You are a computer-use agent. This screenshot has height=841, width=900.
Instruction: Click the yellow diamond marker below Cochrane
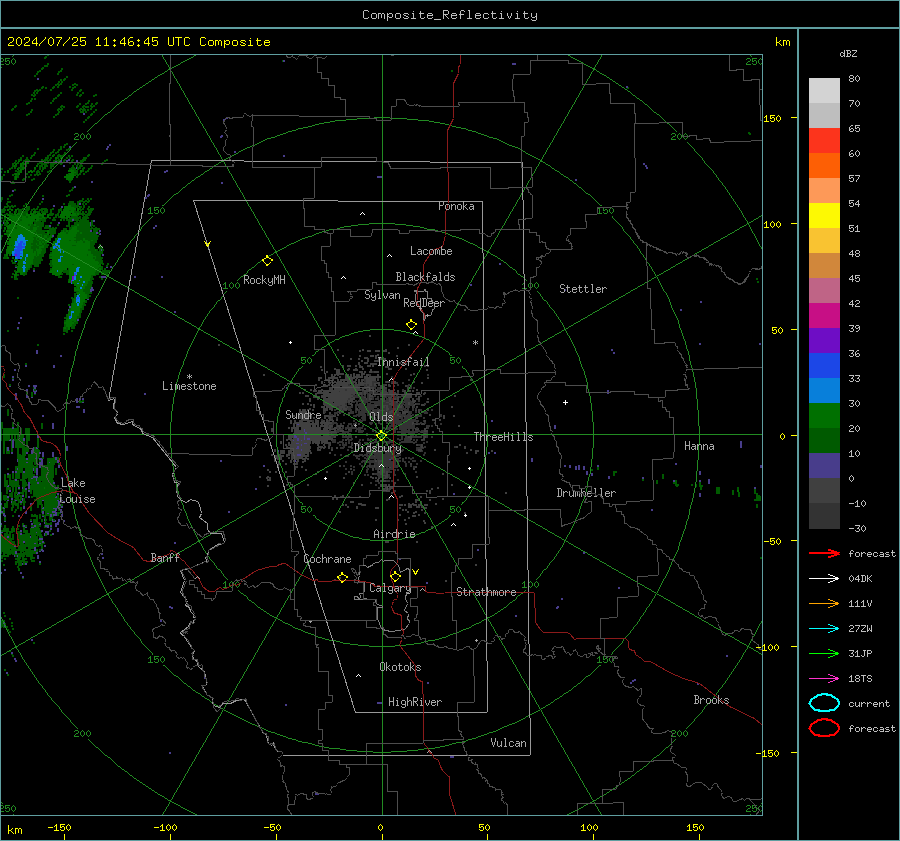coord(342,578)
